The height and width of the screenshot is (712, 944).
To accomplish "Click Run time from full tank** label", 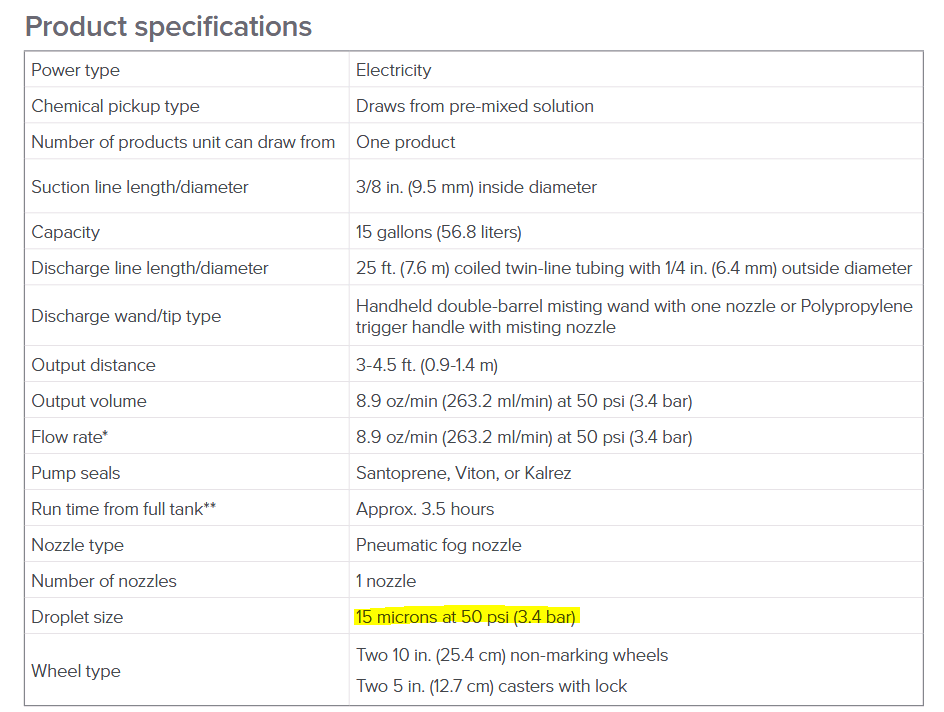I will click(123, 509).
